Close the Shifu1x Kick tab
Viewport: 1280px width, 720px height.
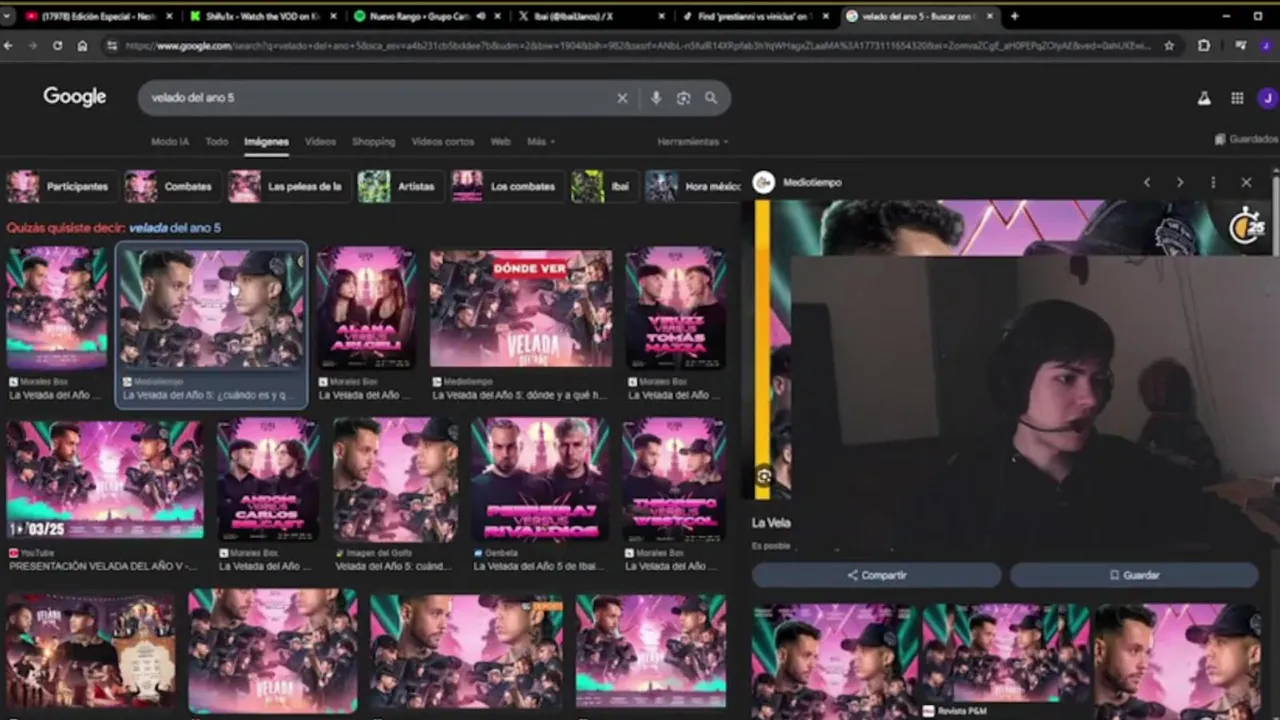[x=334, y=16]
